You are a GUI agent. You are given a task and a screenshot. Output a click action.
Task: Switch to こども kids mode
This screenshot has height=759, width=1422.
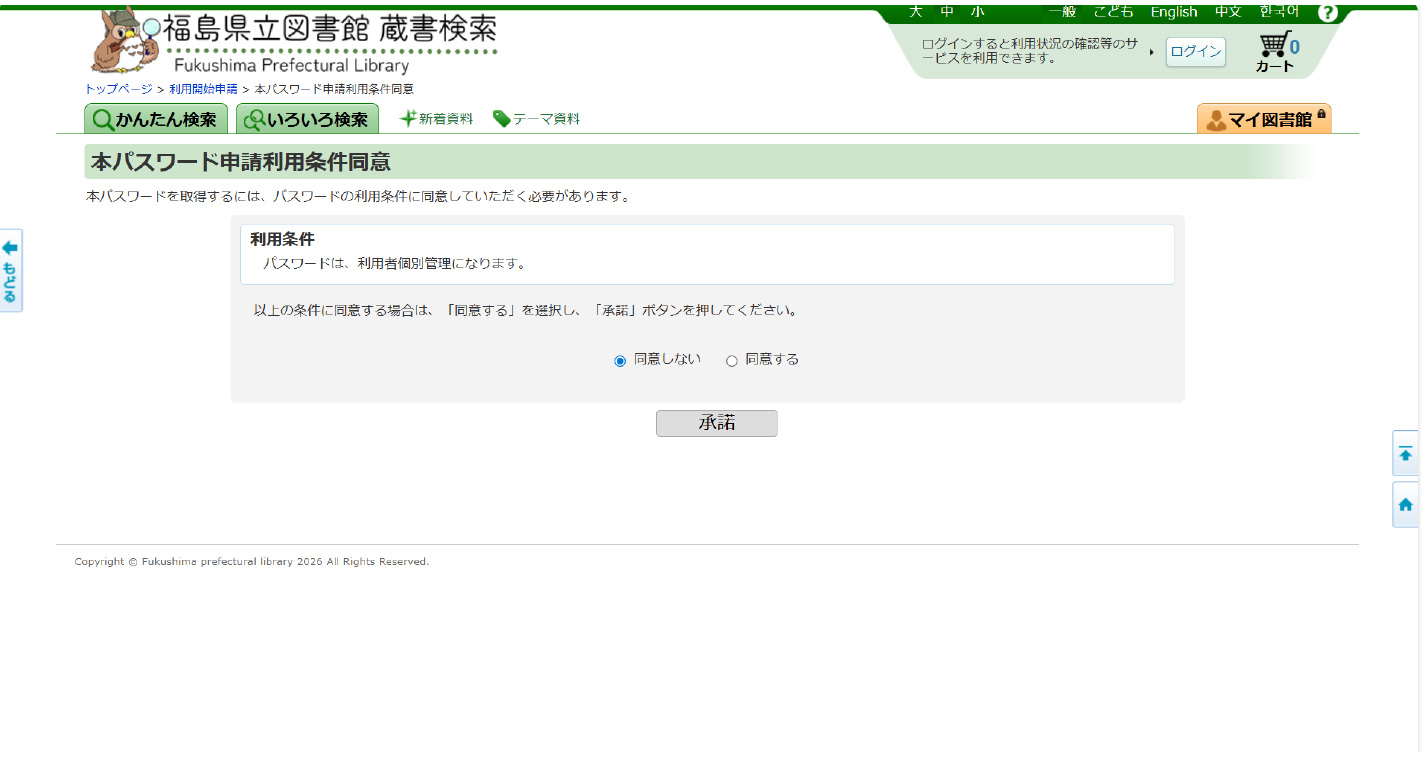1113,12
